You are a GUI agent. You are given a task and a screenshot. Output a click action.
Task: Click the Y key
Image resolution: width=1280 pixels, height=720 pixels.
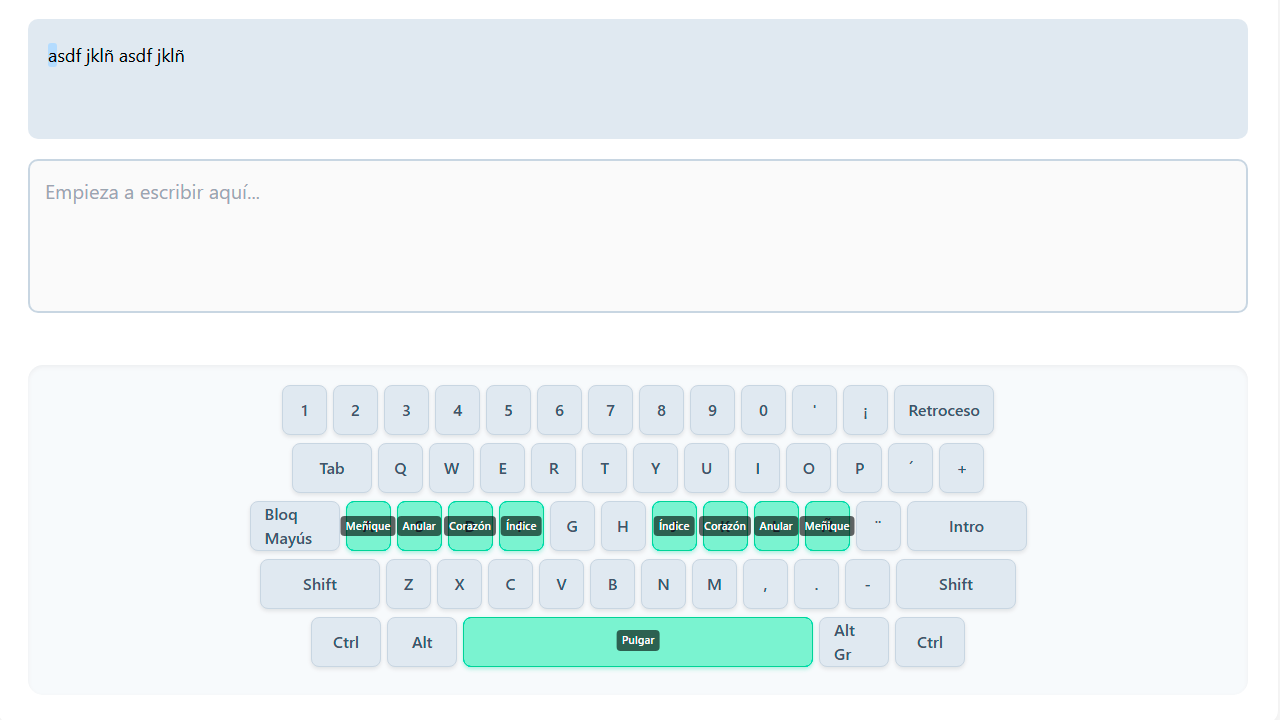coord(656,468)
